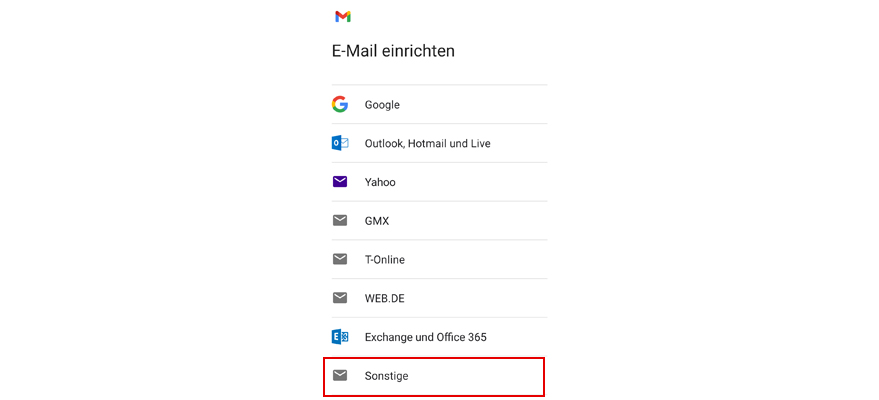
Task: Click the envelope icon beside GMX
Action: coord(340,220)
